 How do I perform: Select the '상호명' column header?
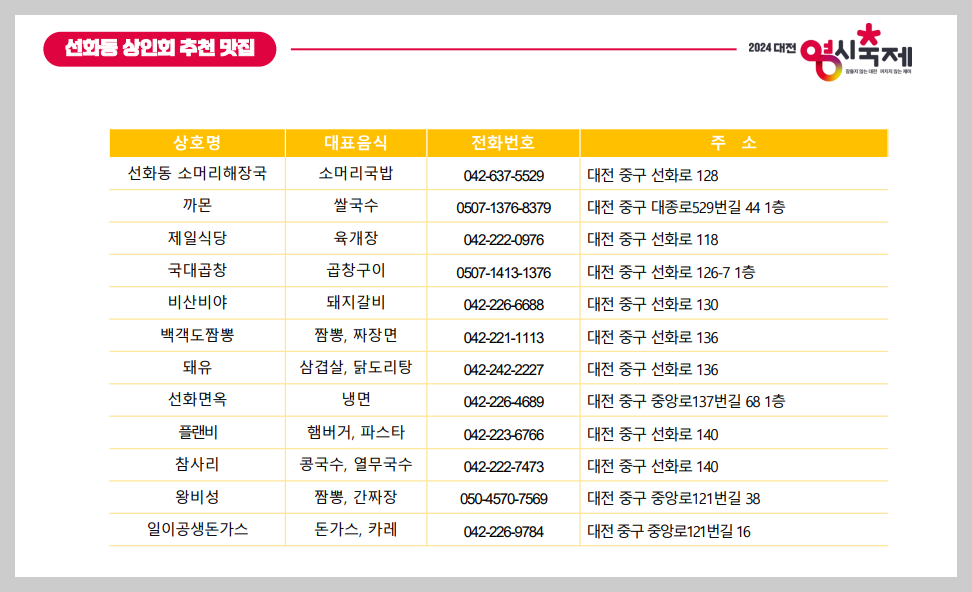pyautogui.click(x=198, y=143)
